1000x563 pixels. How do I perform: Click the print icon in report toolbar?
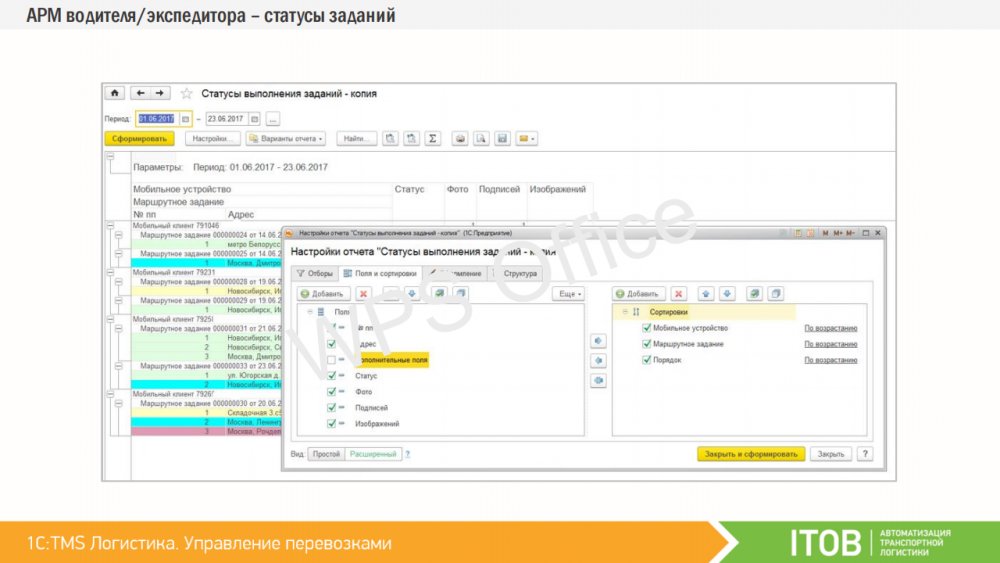point(460,139)
